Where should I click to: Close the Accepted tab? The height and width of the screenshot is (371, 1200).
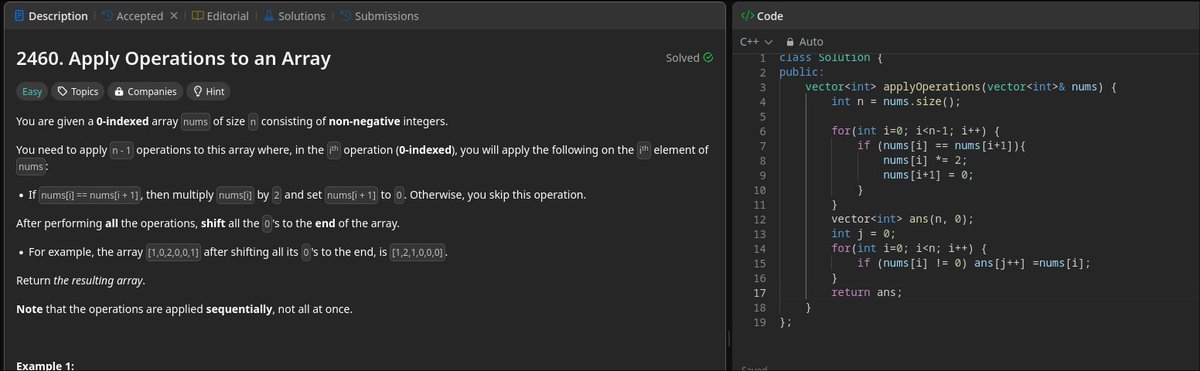click(x=173, y=16)
